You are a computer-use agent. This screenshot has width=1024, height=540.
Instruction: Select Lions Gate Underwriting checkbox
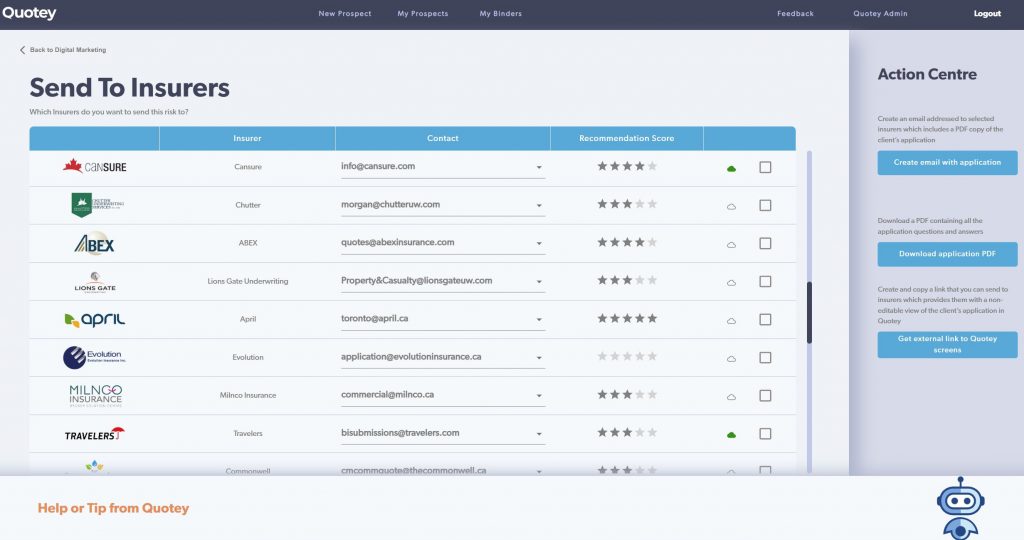click(765, 281)
